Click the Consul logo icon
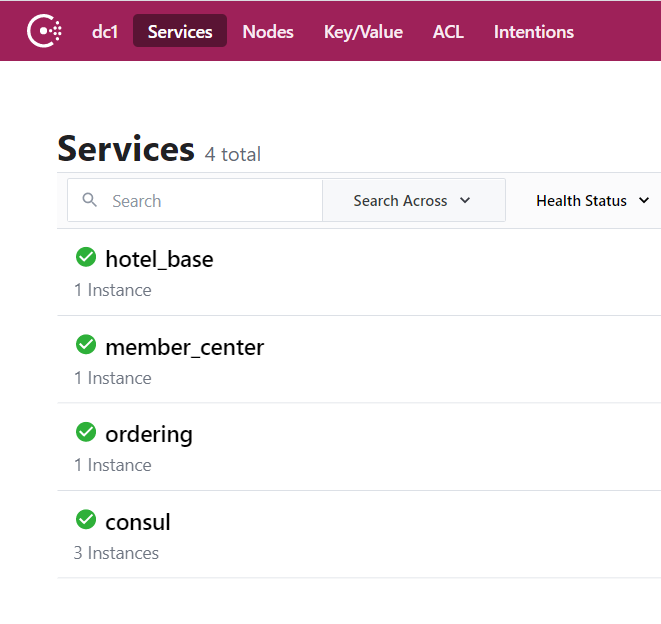 pyautogui.click(x=44, y=31)
